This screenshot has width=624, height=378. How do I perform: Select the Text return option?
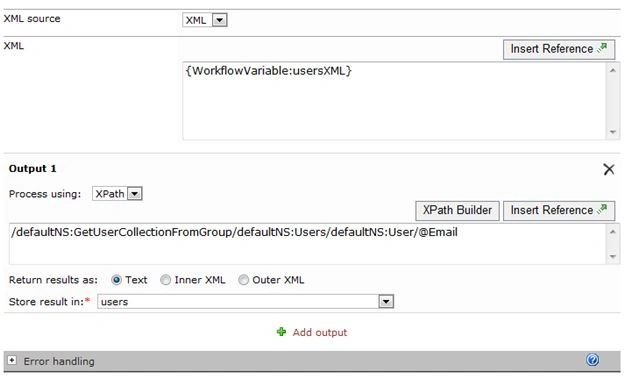[x=116, y=280]
